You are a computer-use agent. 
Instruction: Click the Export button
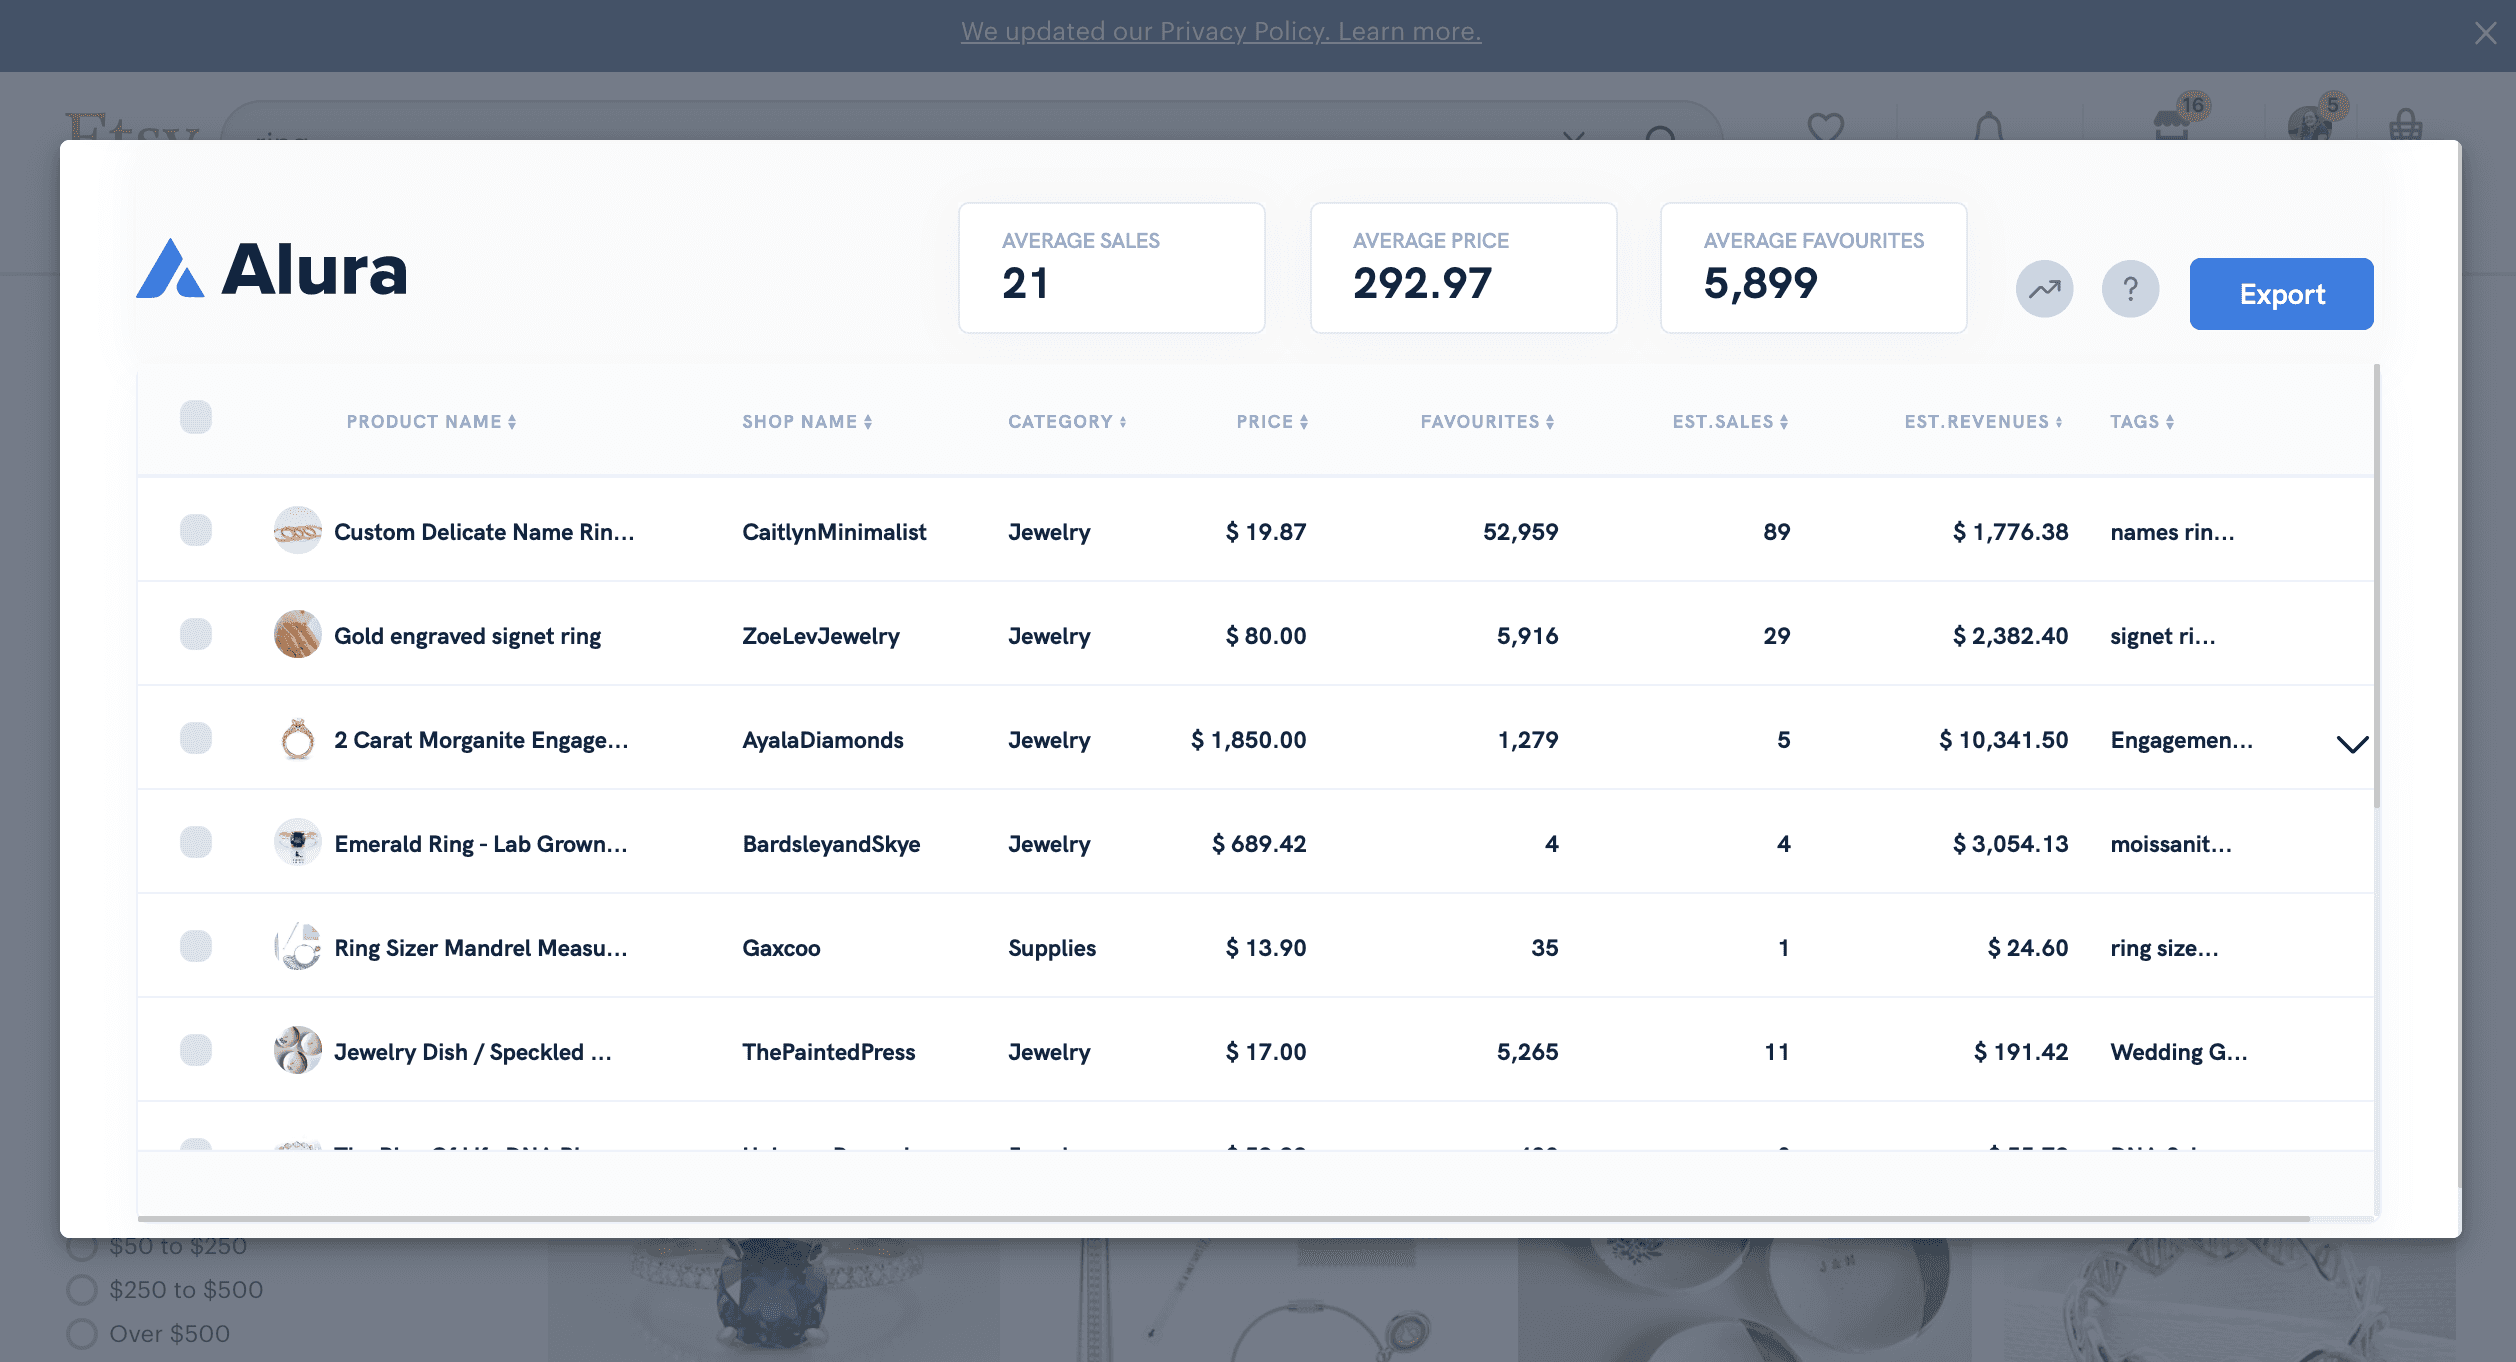pos(2281,294)
